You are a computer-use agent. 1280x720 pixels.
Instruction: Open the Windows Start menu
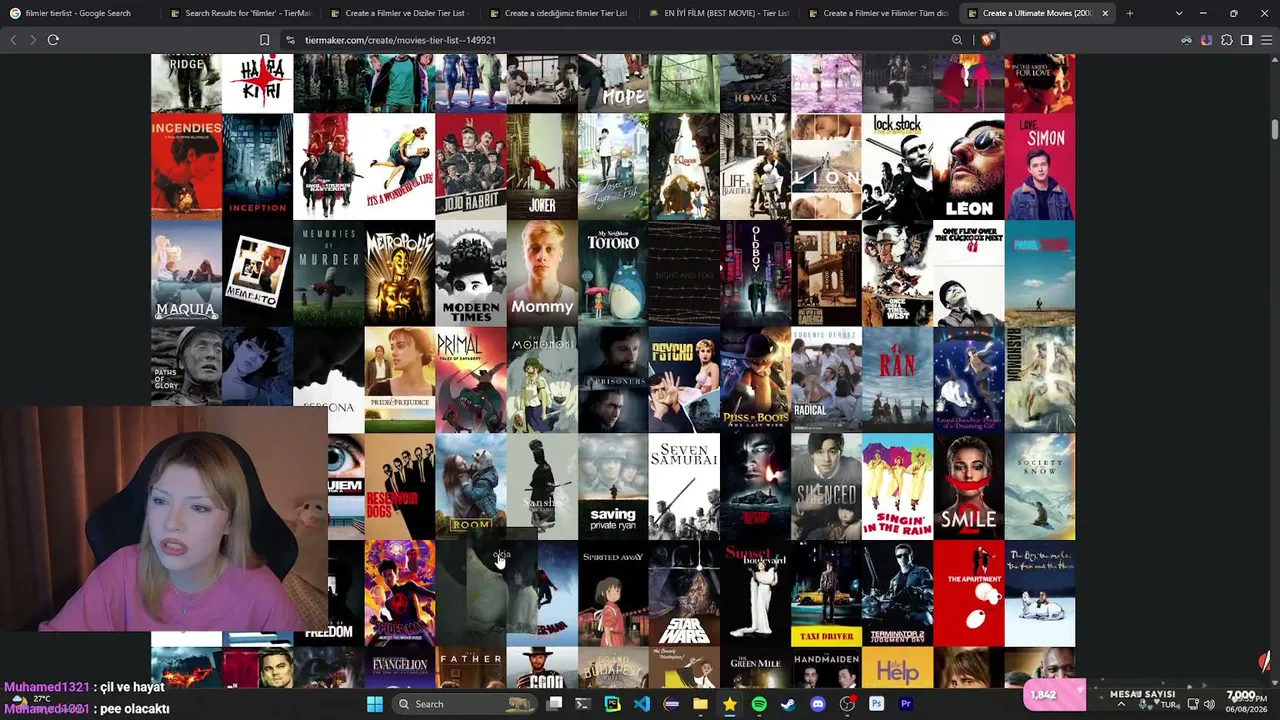[x=375, y=704]
